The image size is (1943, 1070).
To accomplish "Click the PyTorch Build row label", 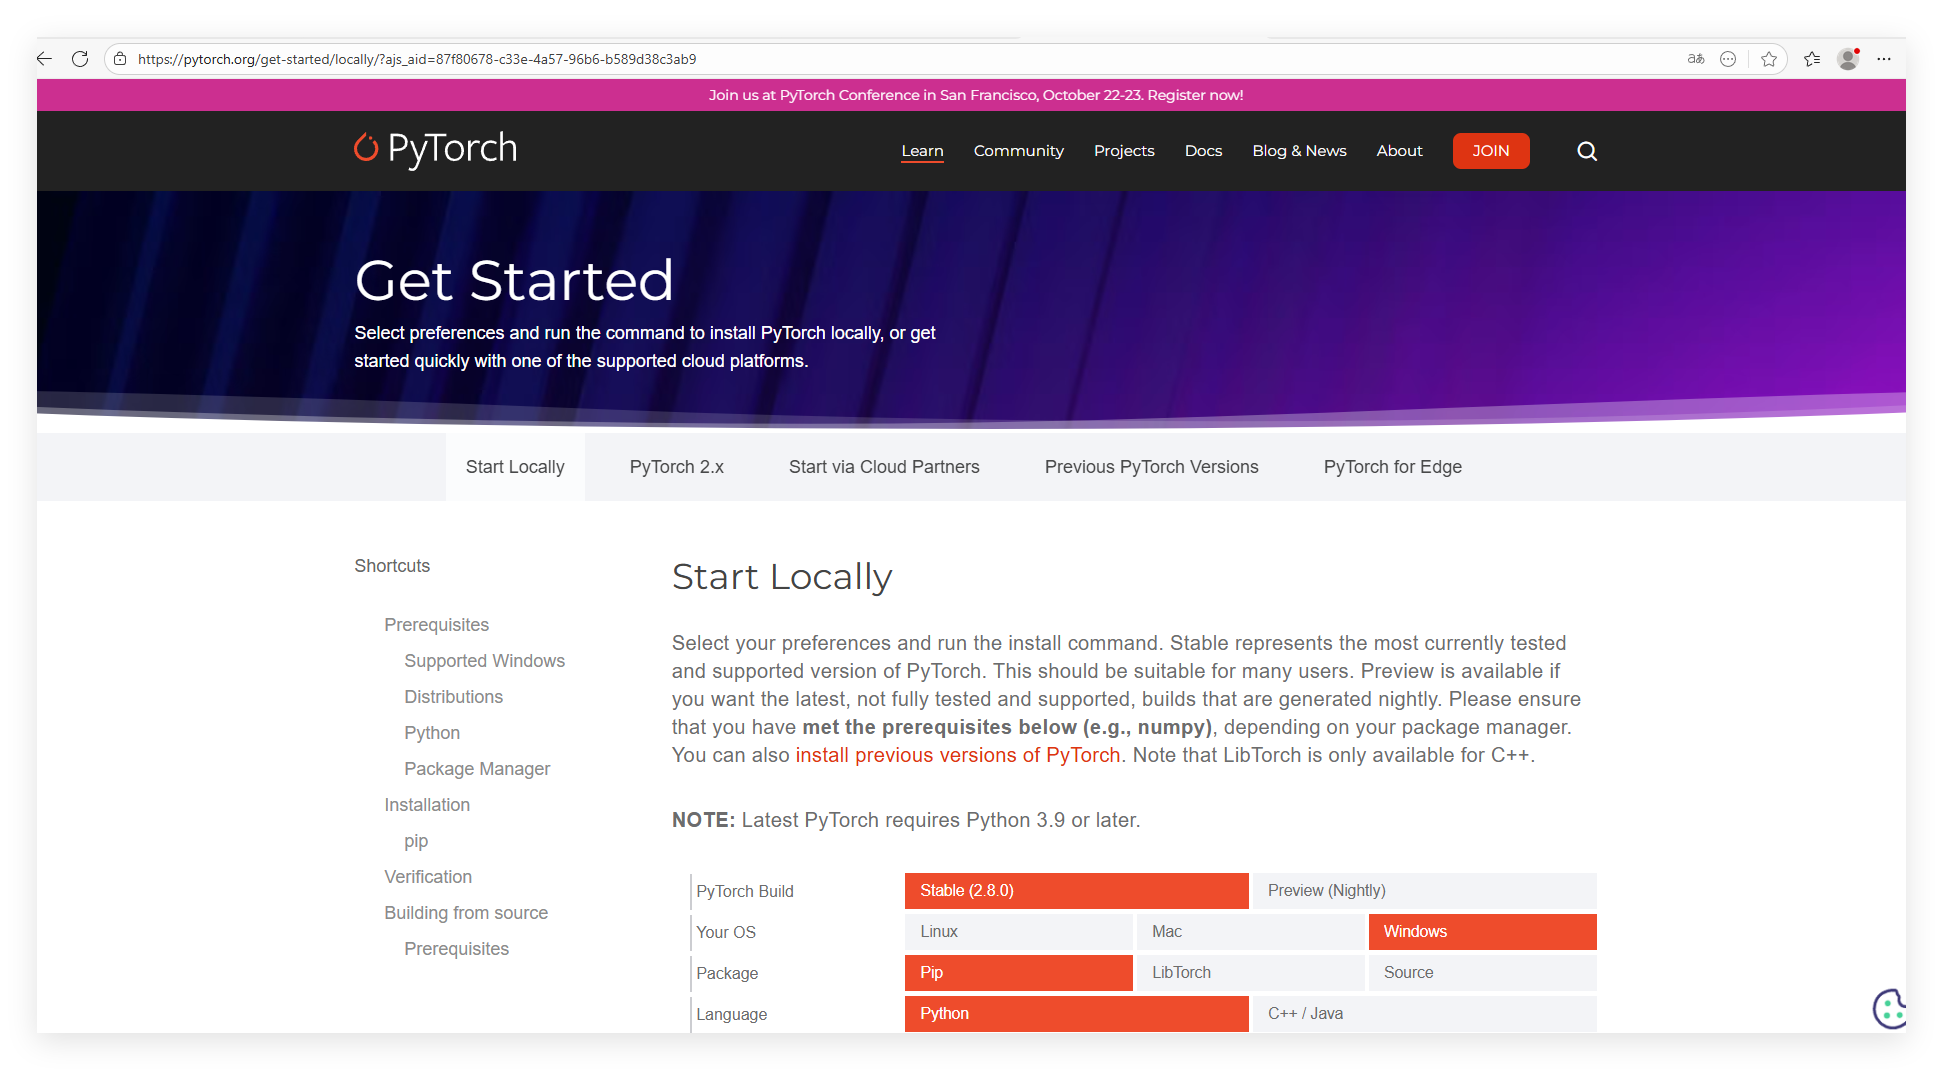I will (745, 891).
